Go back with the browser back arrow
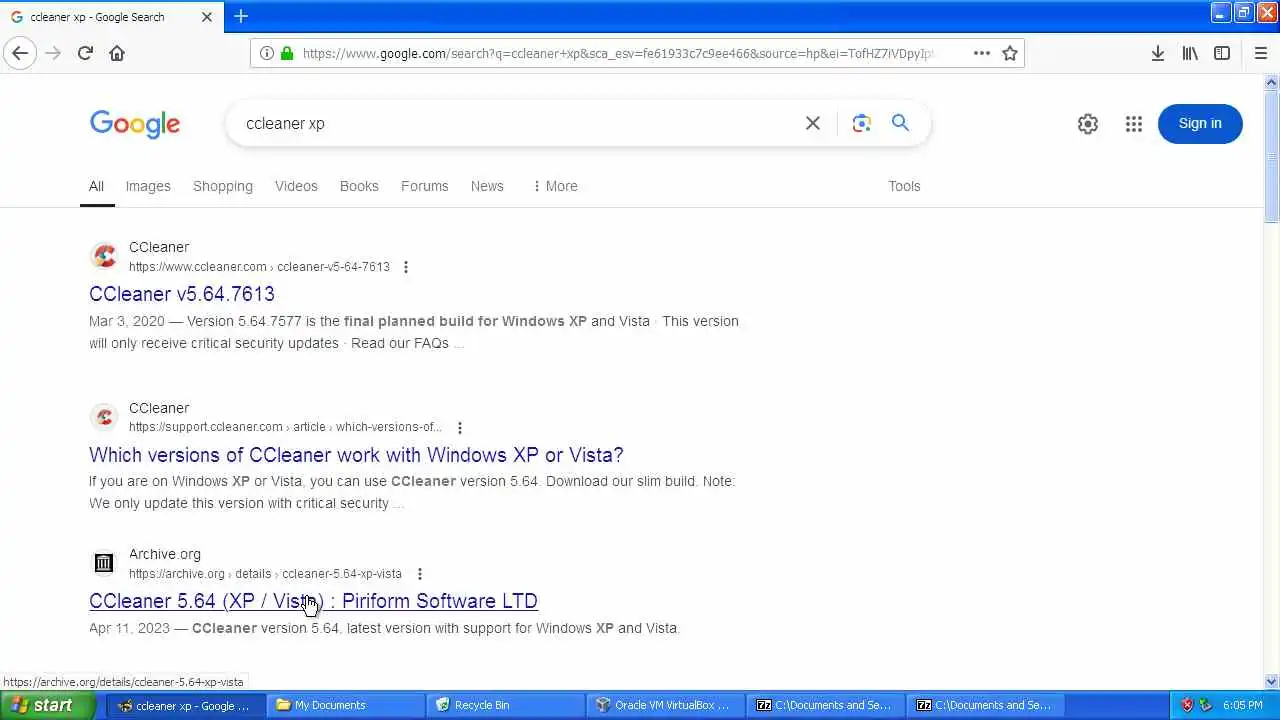Image resolution: width=1280 pixels, height=720 pixels. point(20,53)
